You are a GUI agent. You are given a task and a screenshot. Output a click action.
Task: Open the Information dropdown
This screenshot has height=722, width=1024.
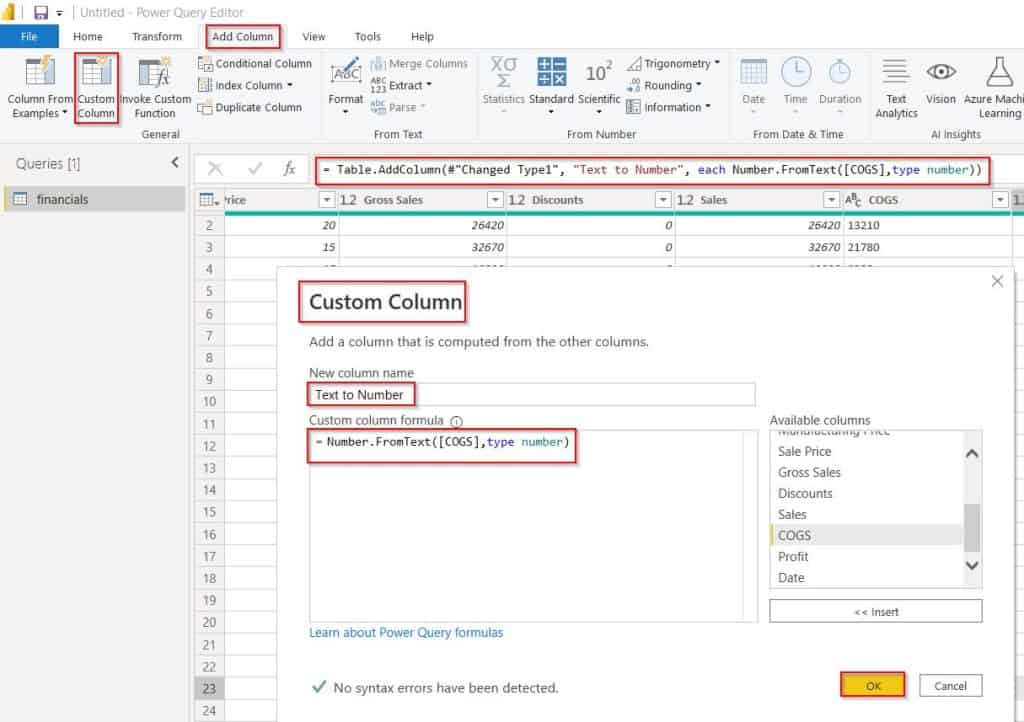(x=708, y=106)
